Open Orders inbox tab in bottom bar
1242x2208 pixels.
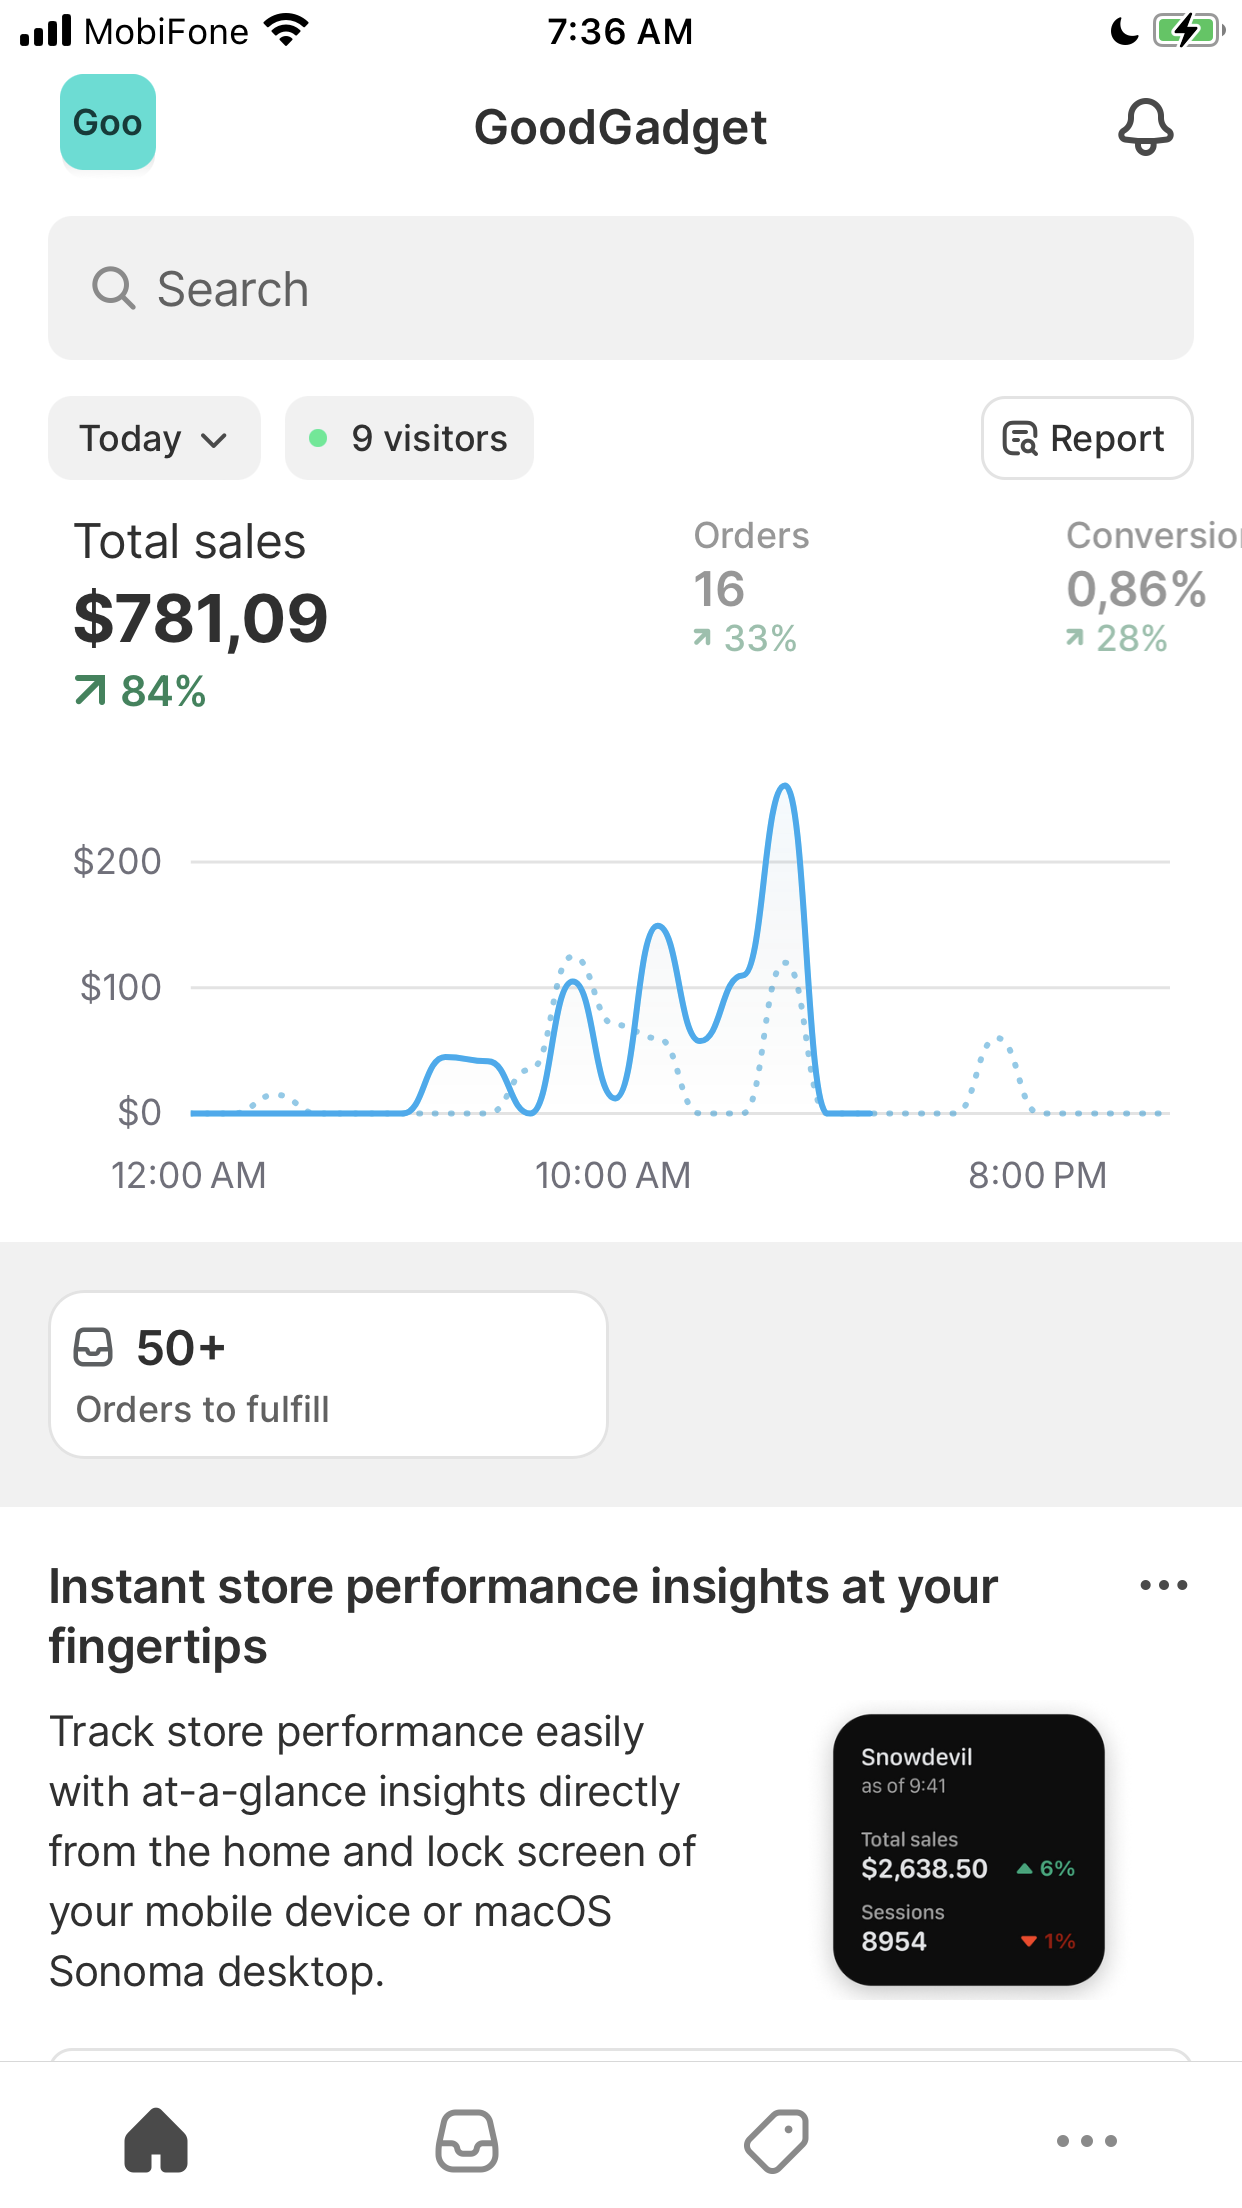(467, 2140)
